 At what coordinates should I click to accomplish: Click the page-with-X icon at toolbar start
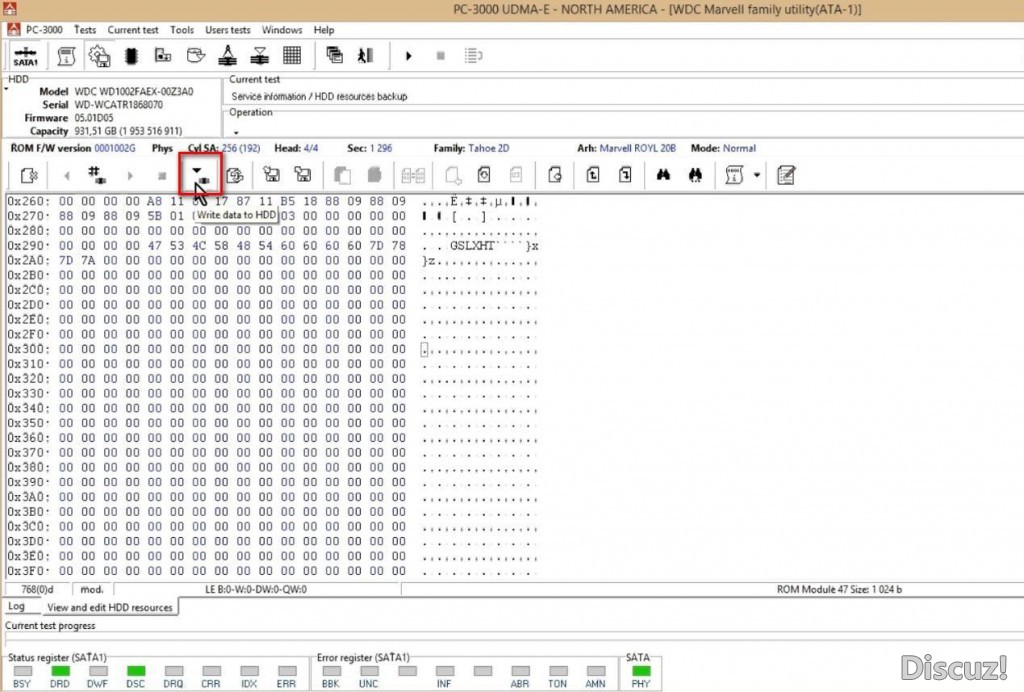(29, 175)
